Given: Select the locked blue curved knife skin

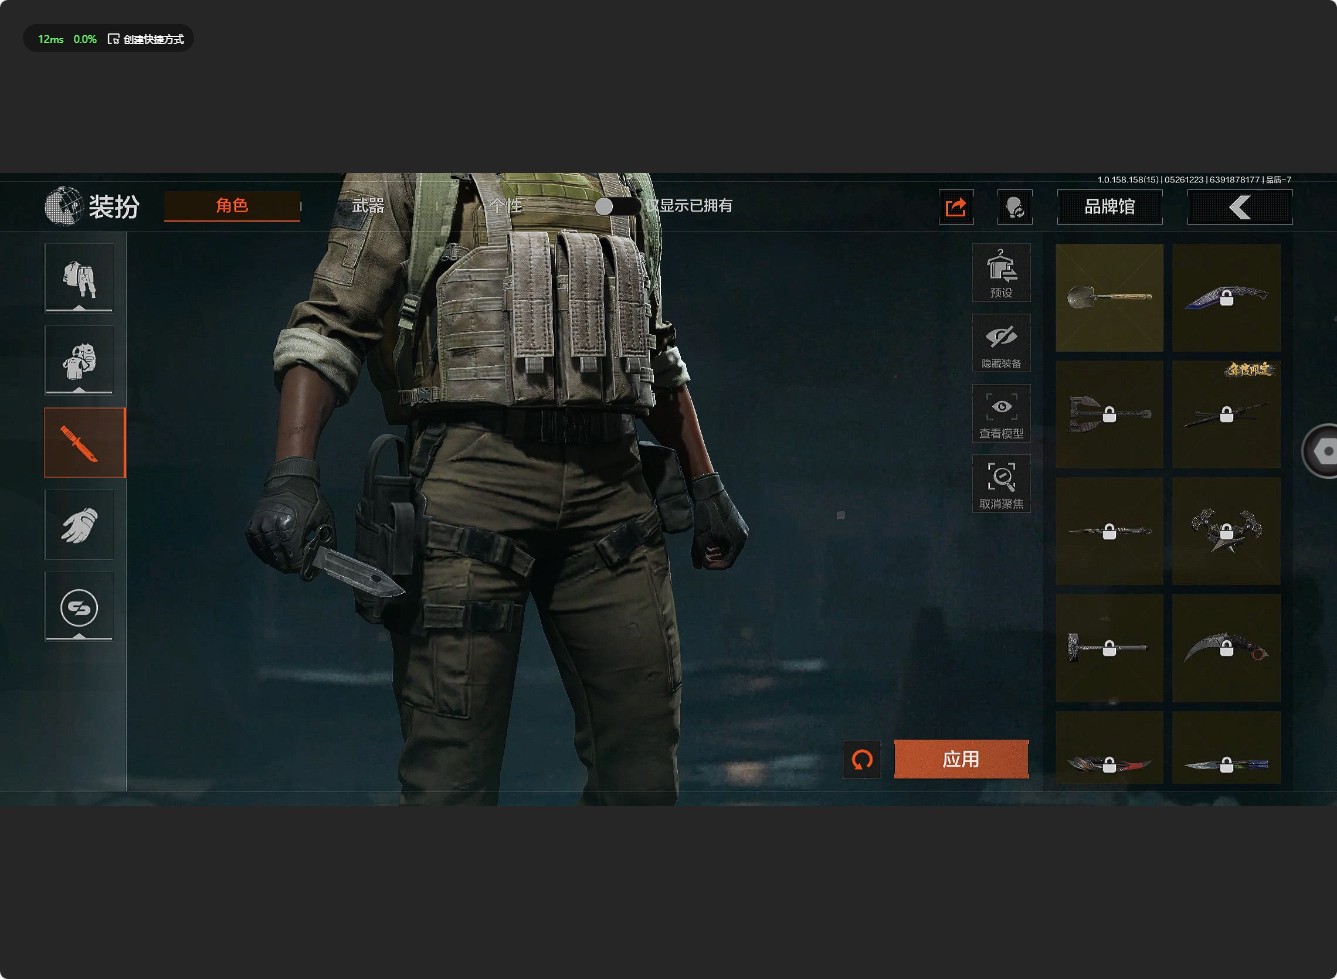Looking at the screenshot, I should pos(1227,298).
